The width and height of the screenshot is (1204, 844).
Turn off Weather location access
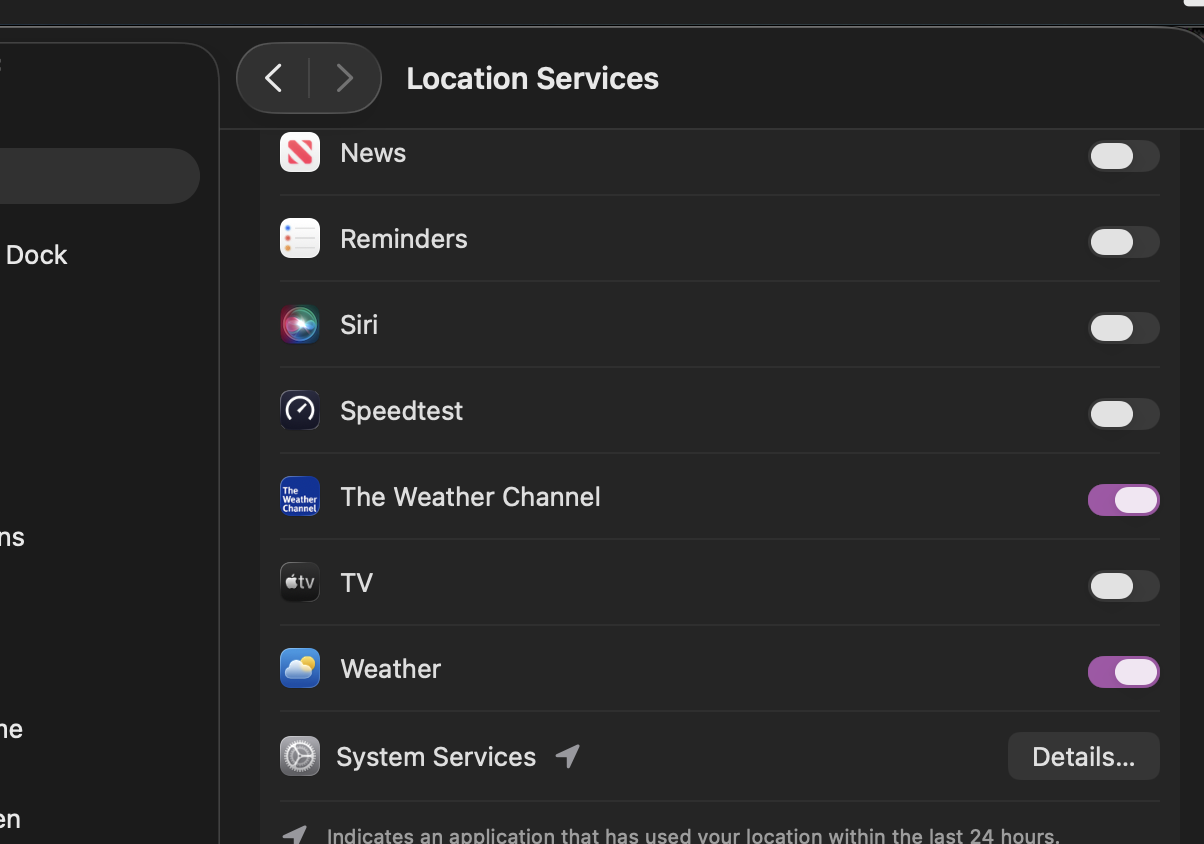tap(1124, 672)
